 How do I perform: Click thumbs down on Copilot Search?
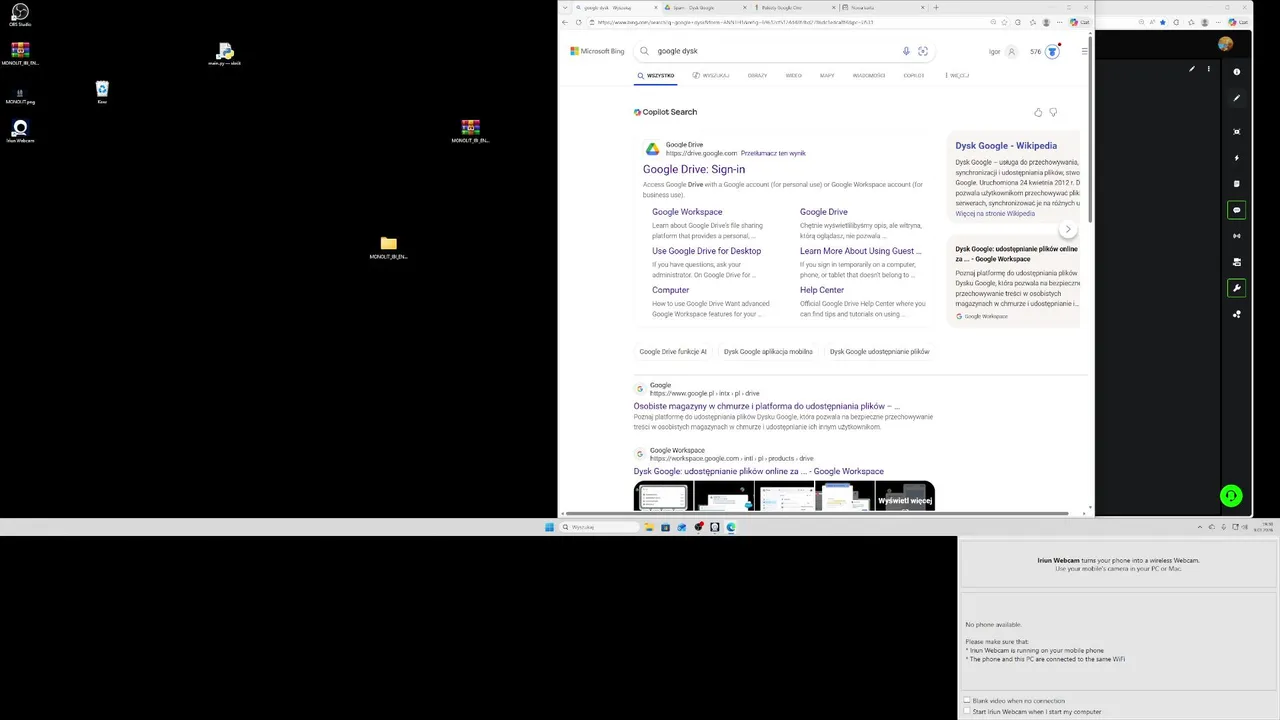[x=1053, y=112]
